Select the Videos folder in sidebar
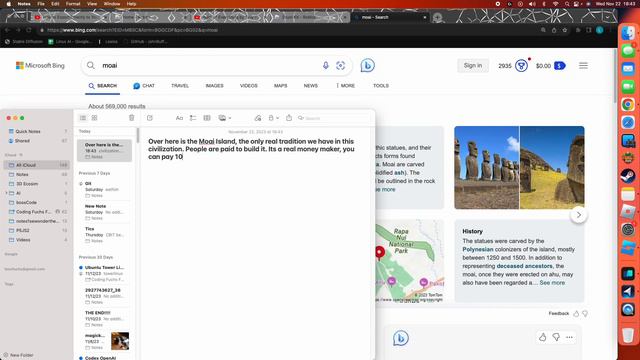 pos(37,240)
